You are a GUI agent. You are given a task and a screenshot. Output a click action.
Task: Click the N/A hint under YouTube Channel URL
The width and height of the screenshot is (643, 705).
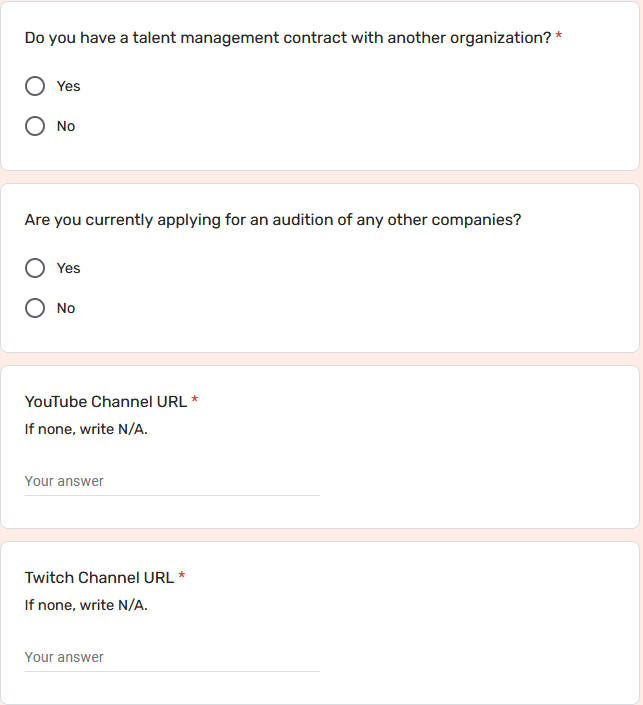coord(86,429)
